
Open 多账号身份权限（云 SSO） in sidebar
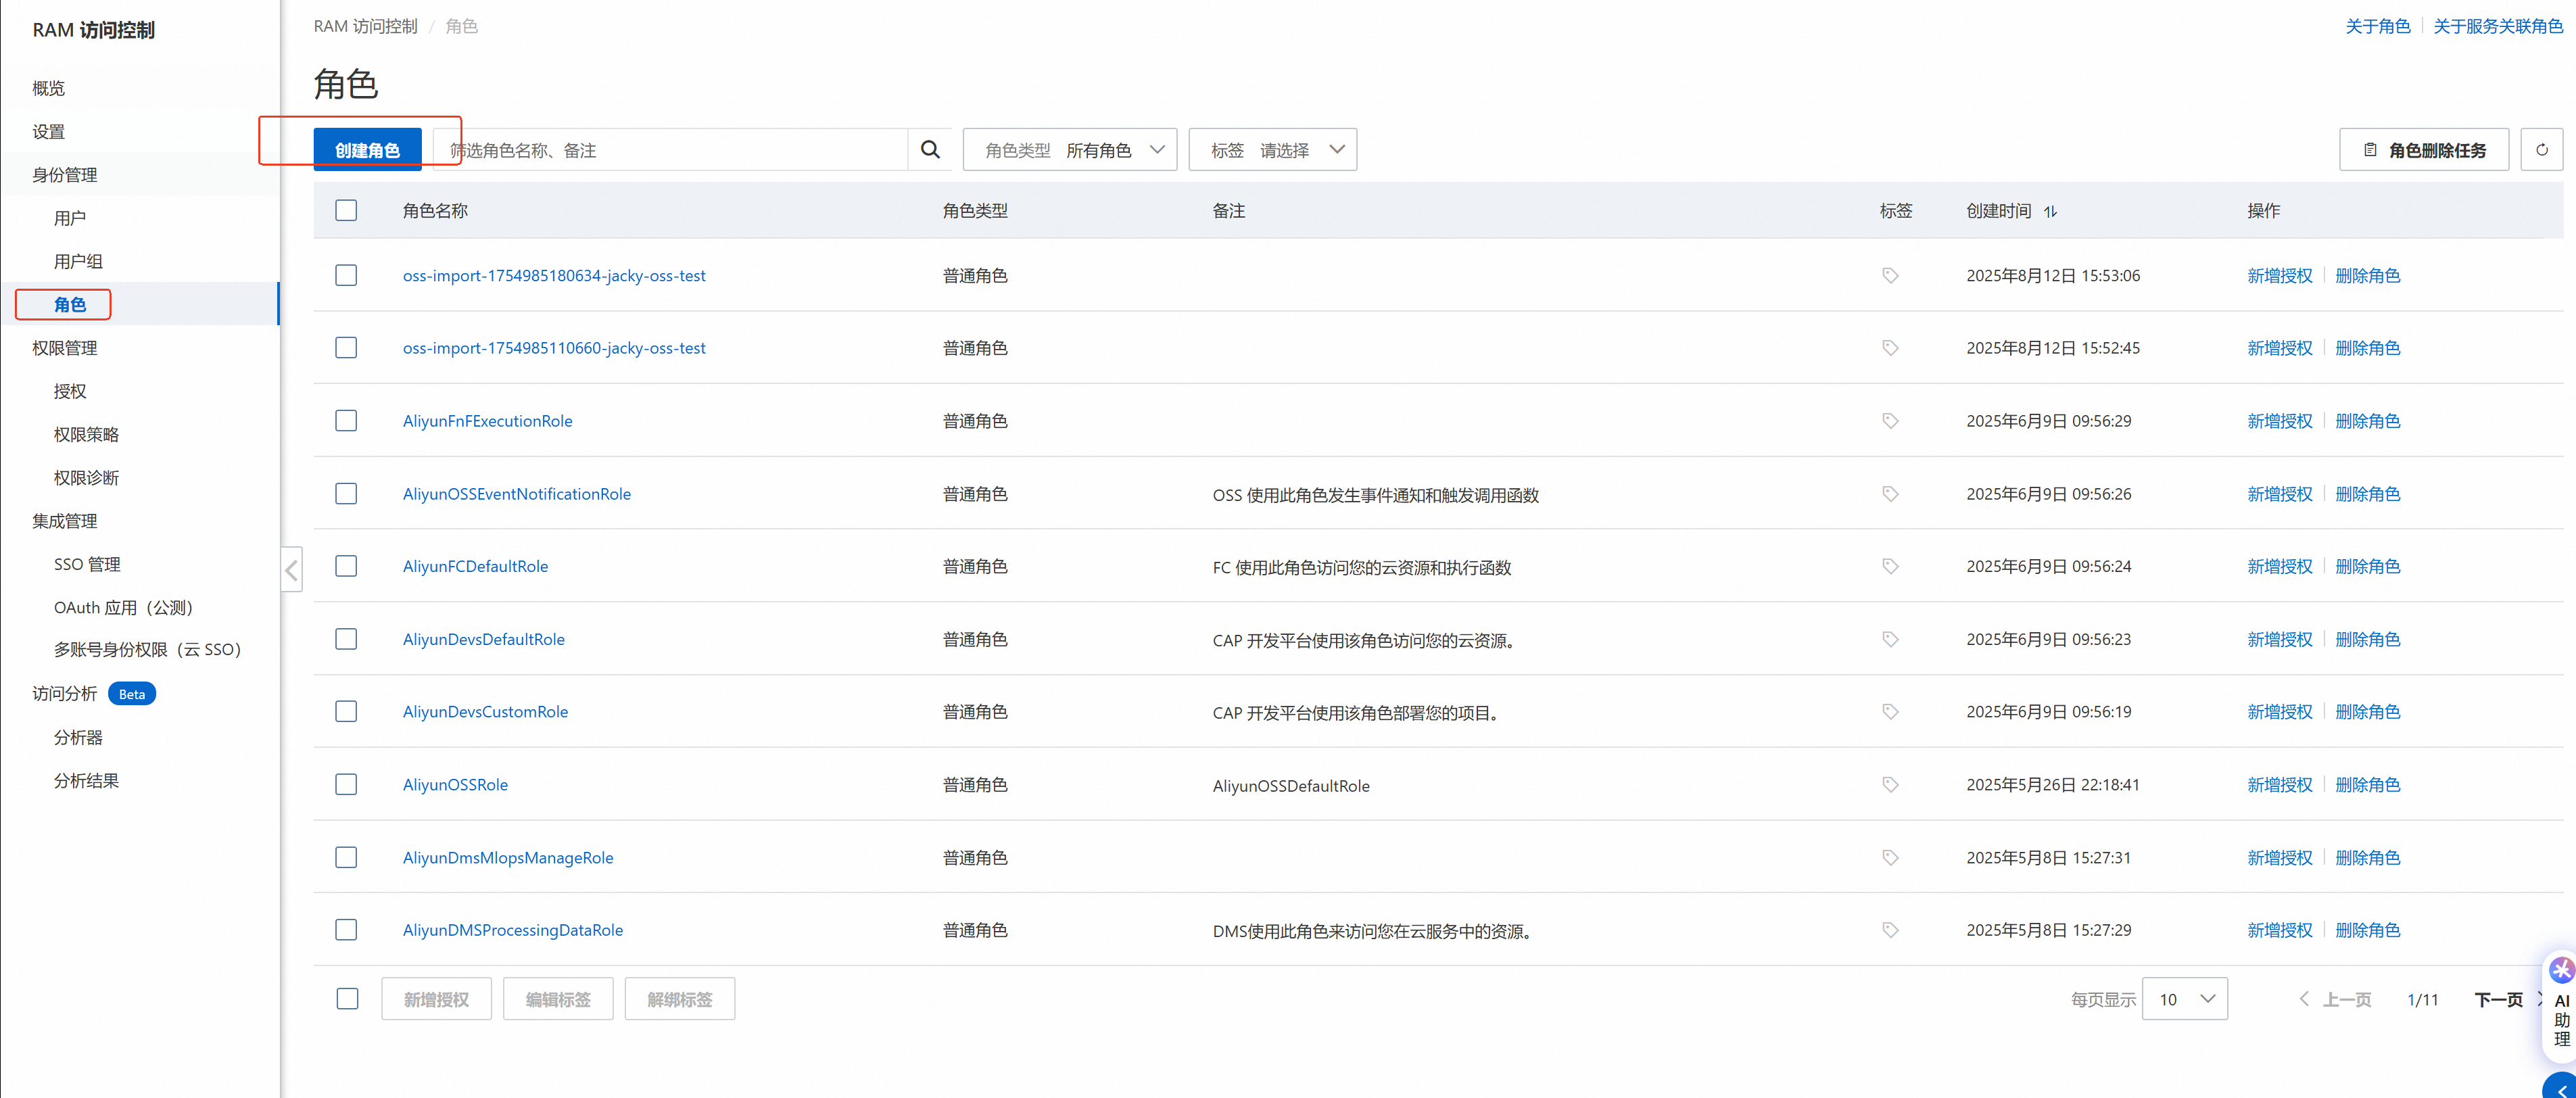pos(148,650)
